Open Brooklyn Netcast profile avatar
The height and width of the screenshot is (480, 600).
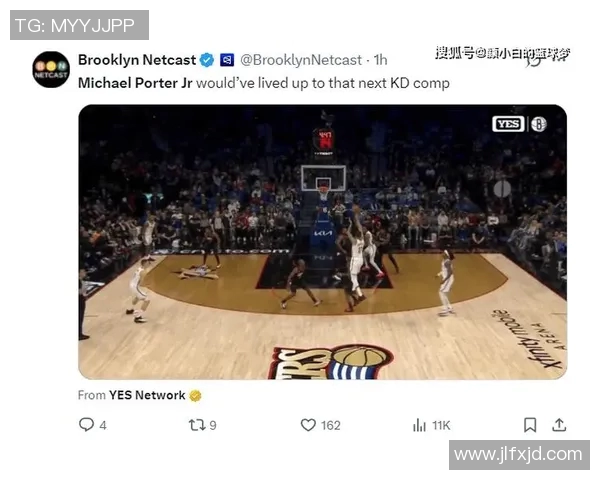(51, 70)
